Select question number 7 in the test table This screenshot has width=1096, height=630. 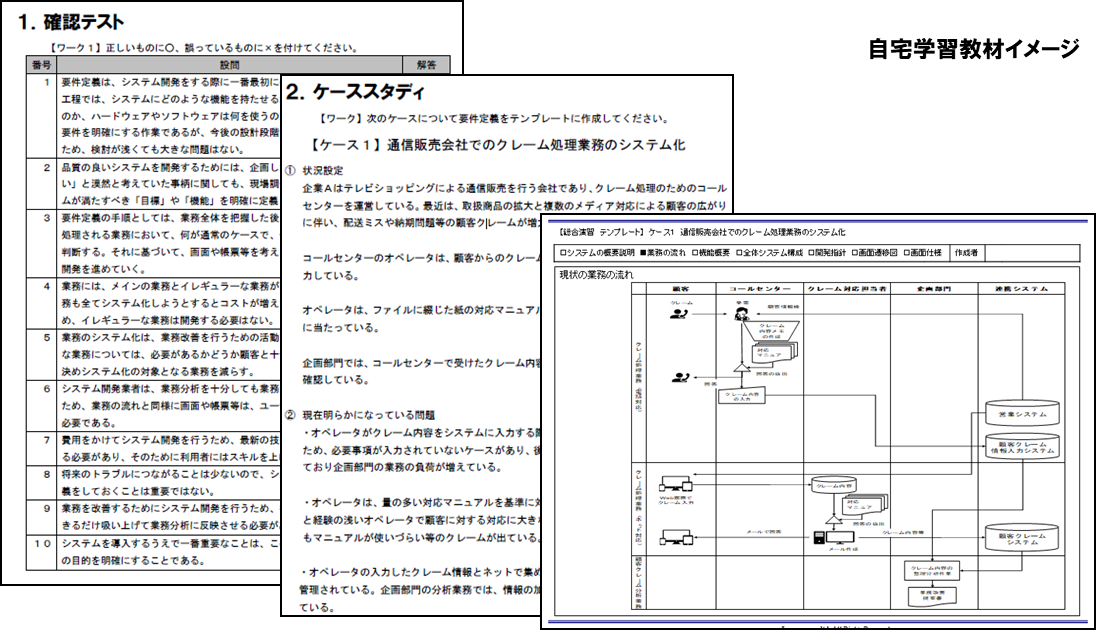(47, 440)
